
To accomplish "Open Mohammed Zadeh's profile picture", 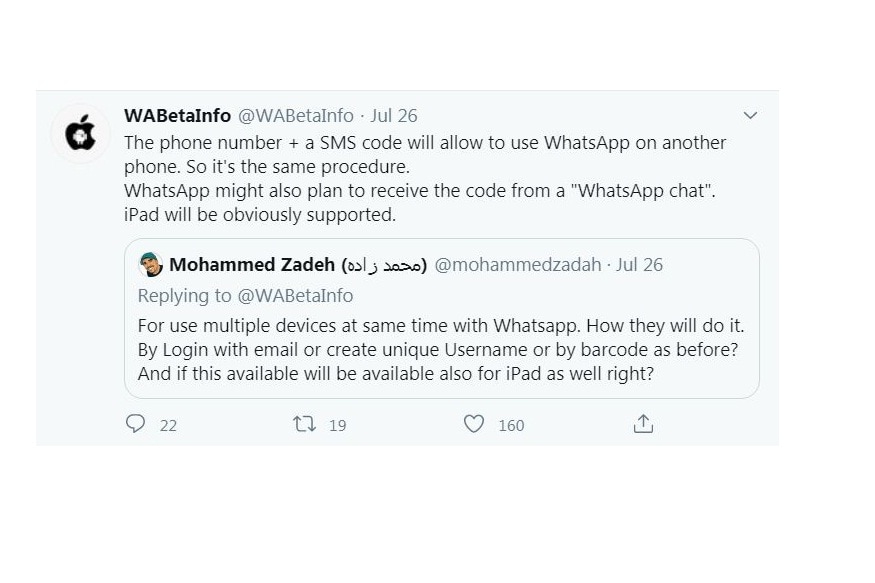I will pyautogui.click(x=151, y=264).
